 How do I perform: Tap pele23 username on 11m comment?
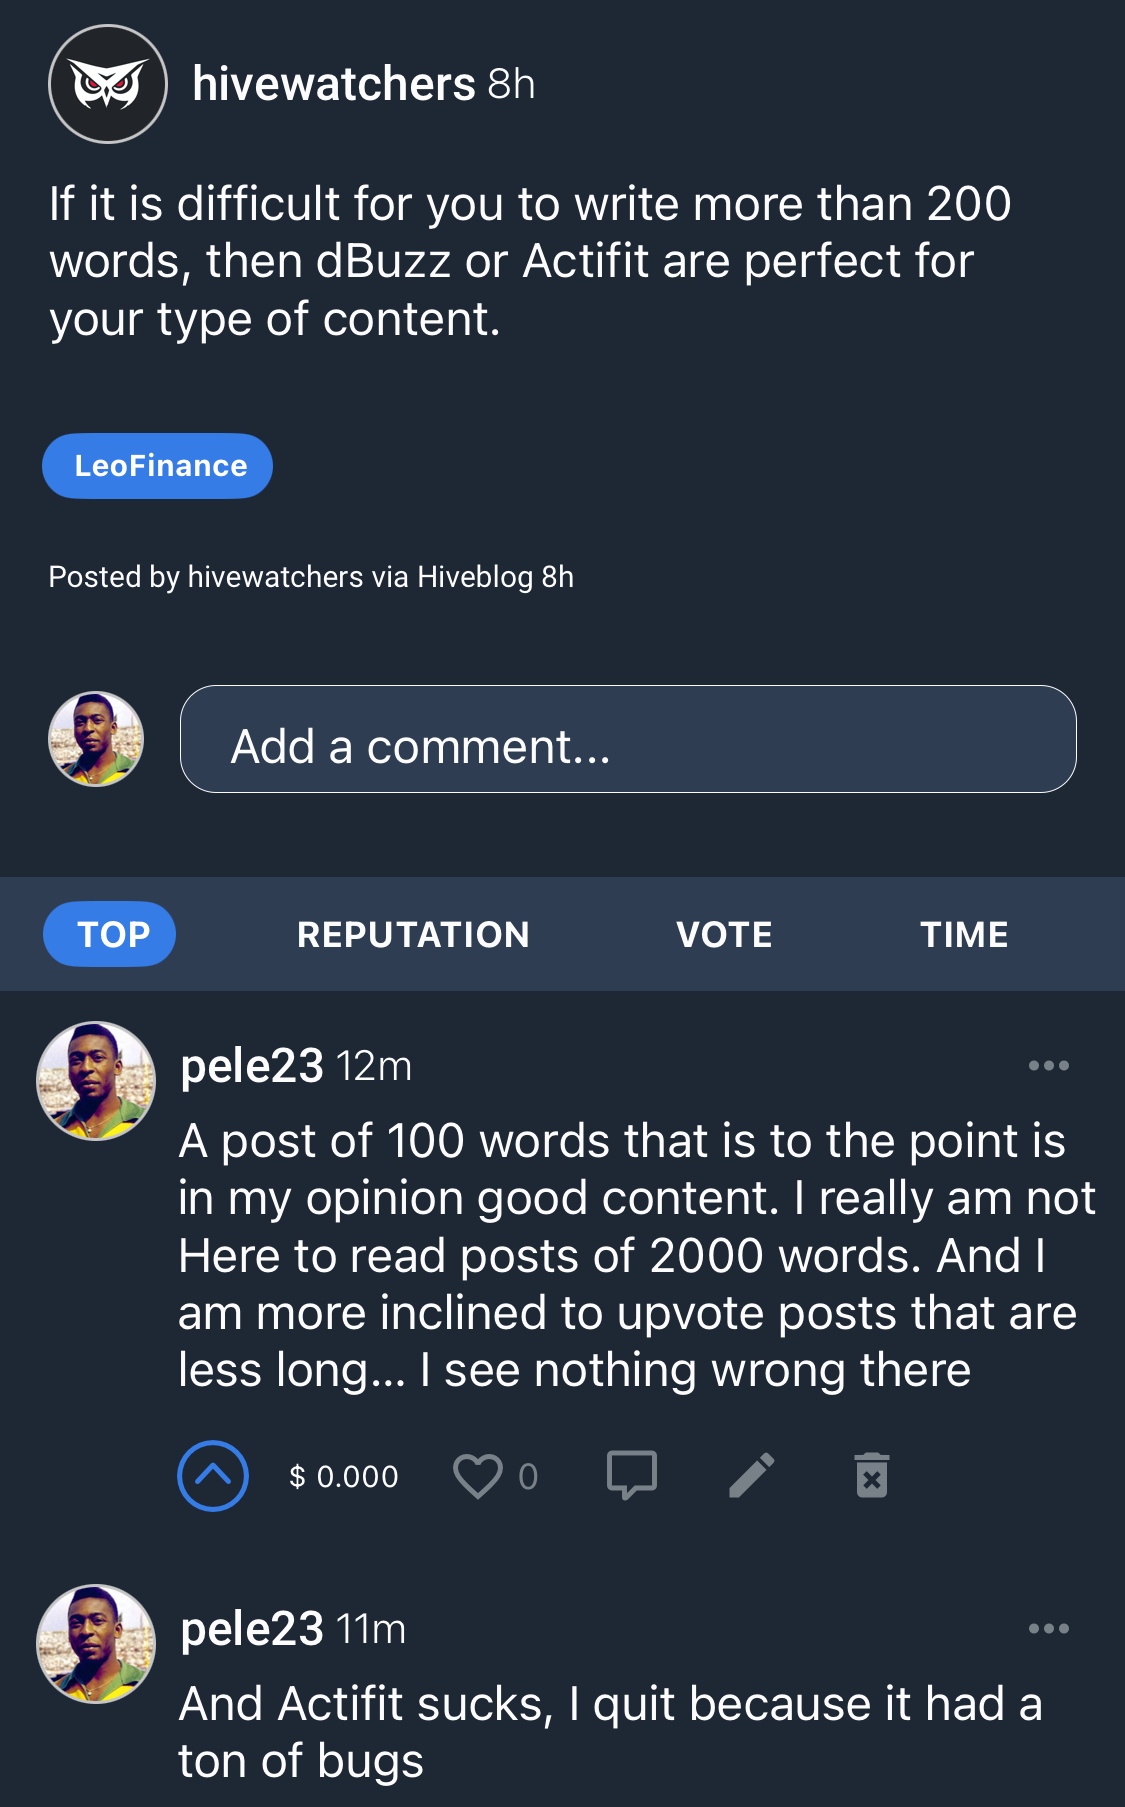coord(252,1629)
